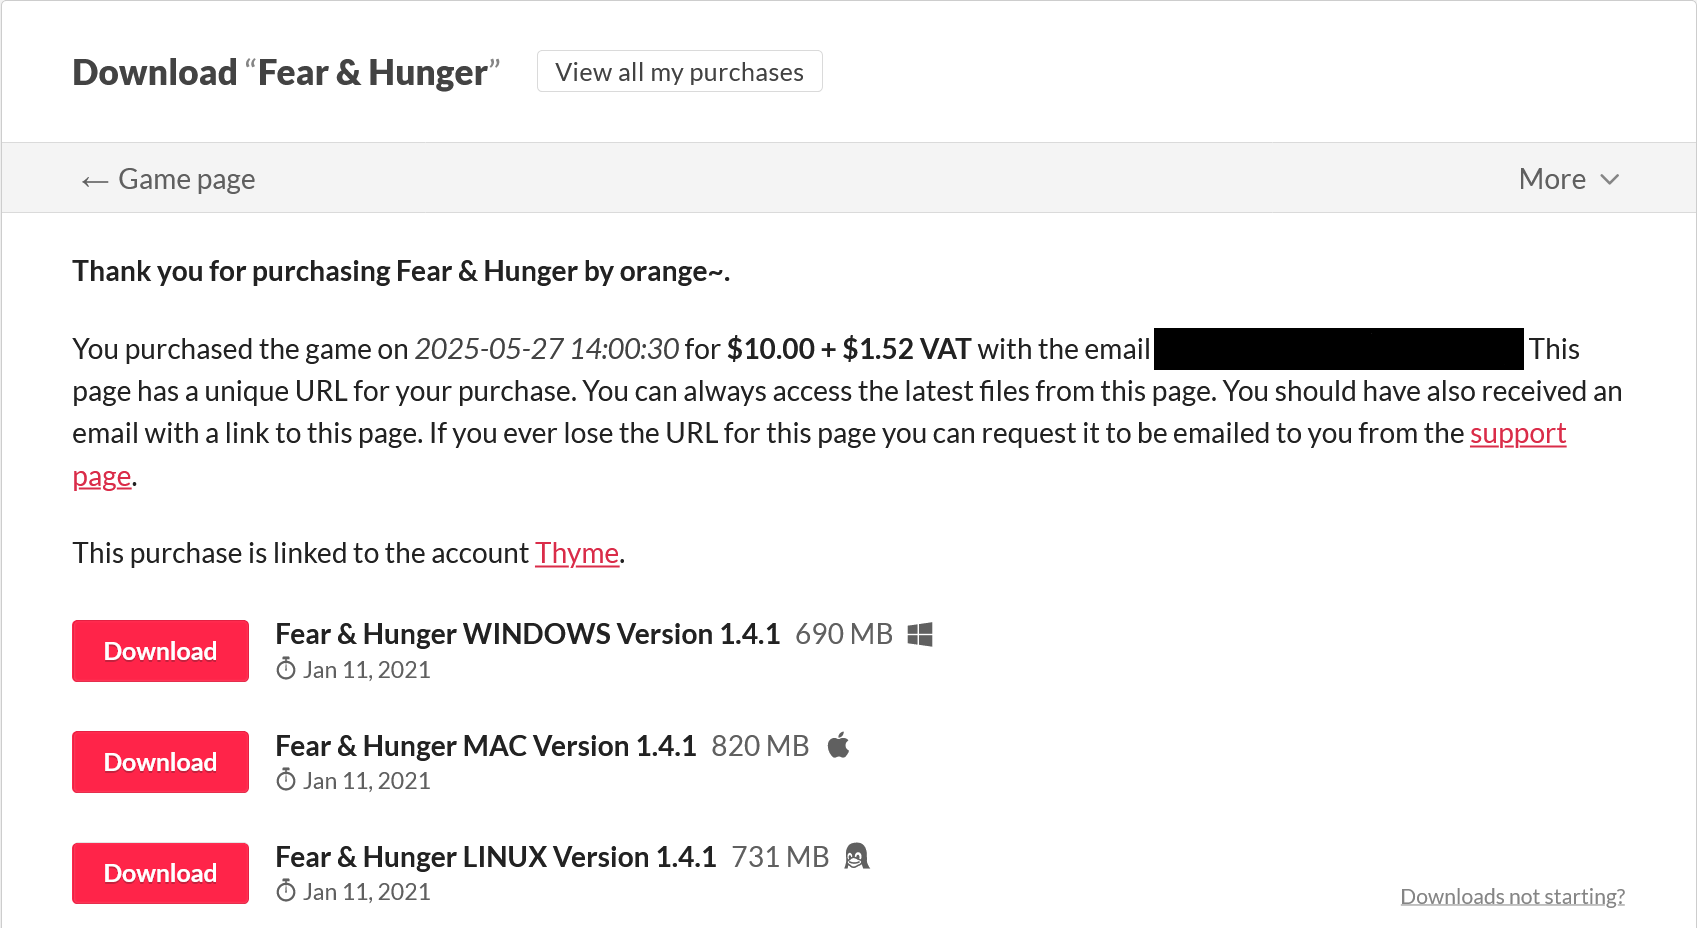Go back to the Game page
Screen dimensions: 1697x928
click(168, 179)
